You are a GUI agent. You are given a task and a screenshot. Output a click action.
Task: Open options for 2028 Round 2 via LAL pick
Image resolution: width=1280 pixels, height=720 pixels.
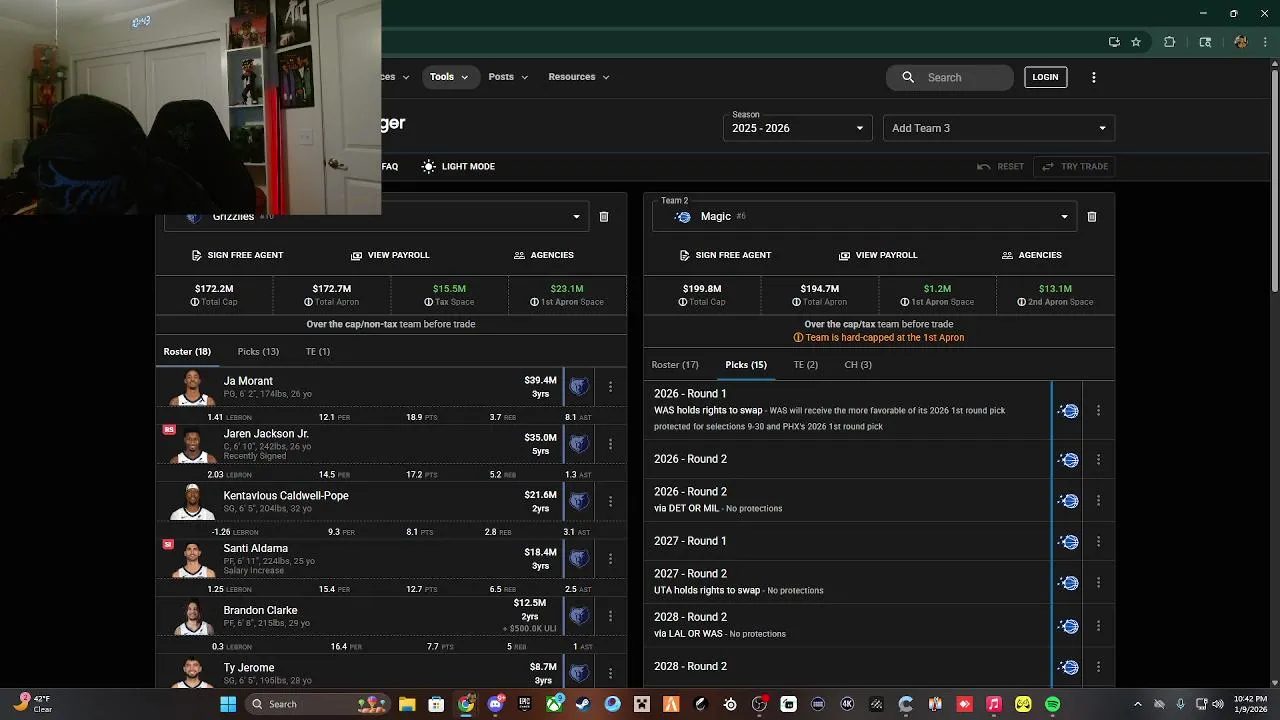tap(1098, 626)
